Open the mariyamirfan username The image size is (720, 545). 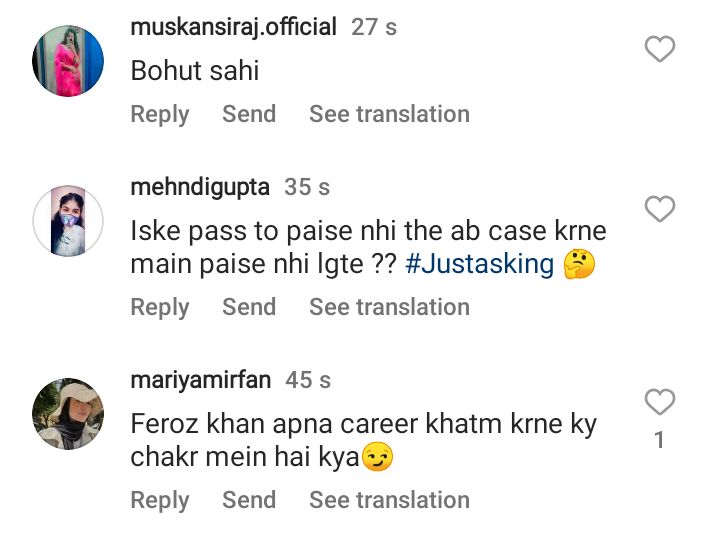(x=201, y=380)
